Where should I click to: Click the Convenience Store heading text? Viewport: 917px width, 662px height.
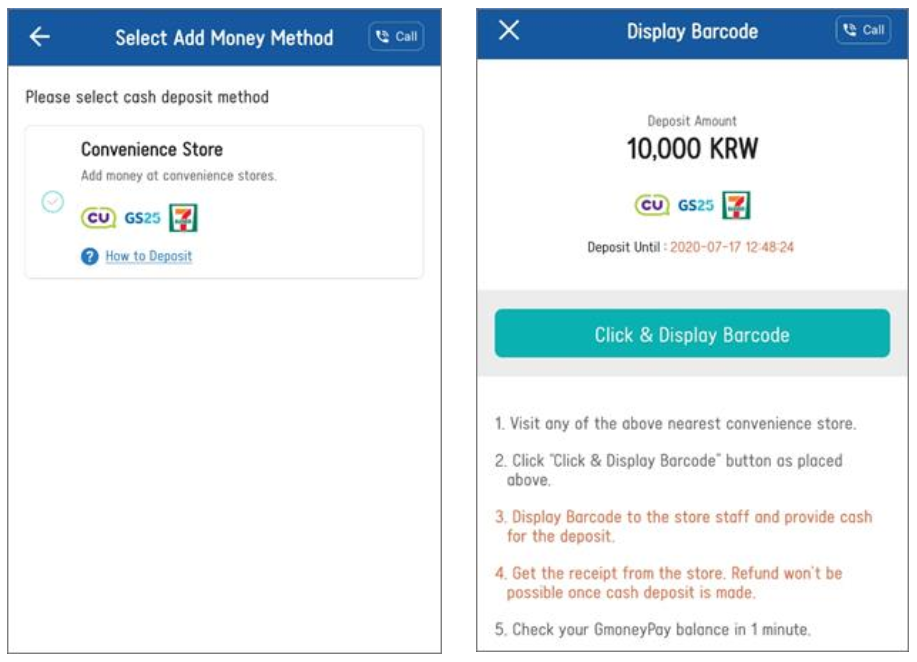click(x=152, y=150)
